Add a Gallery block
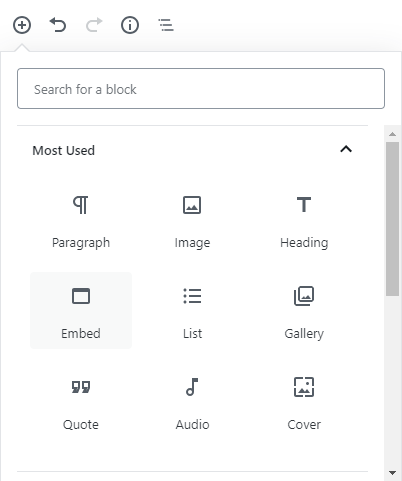Viewport: 402px width, 481px height. click(304, 310)
